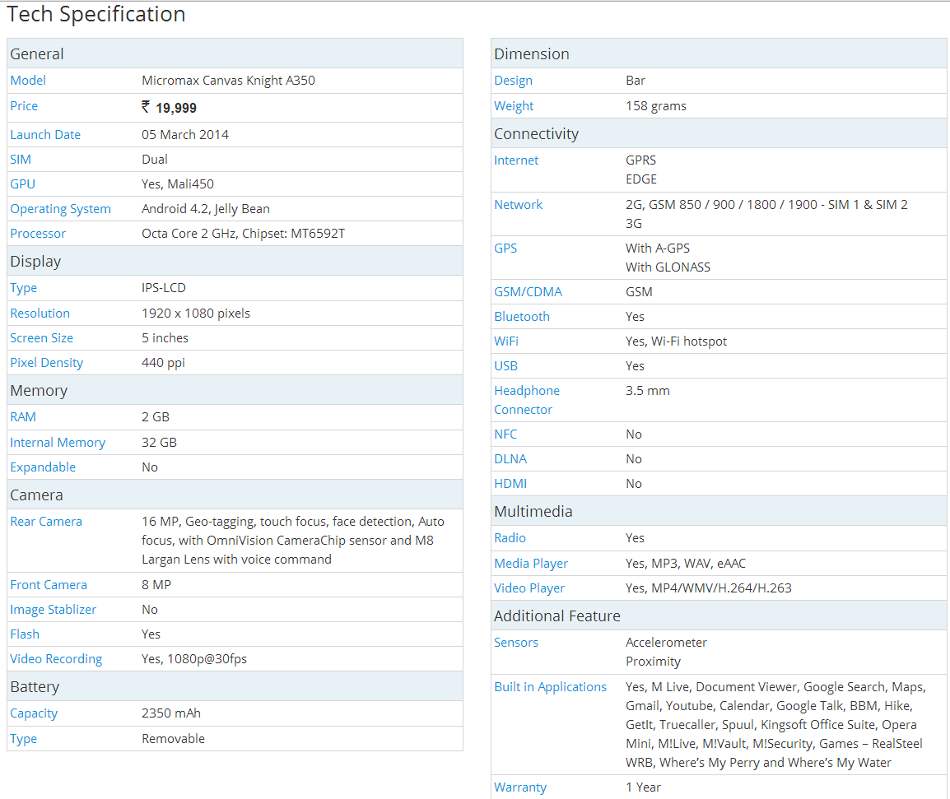The height and width of the screenshot is (799, 950).
Task: Select the Flash link
Action: 25,635
